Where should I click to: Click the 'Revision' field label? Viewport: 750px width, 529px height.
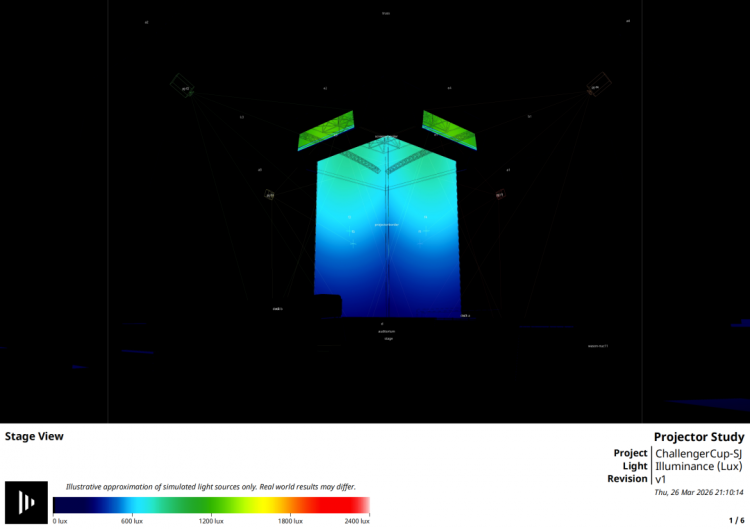627,479
